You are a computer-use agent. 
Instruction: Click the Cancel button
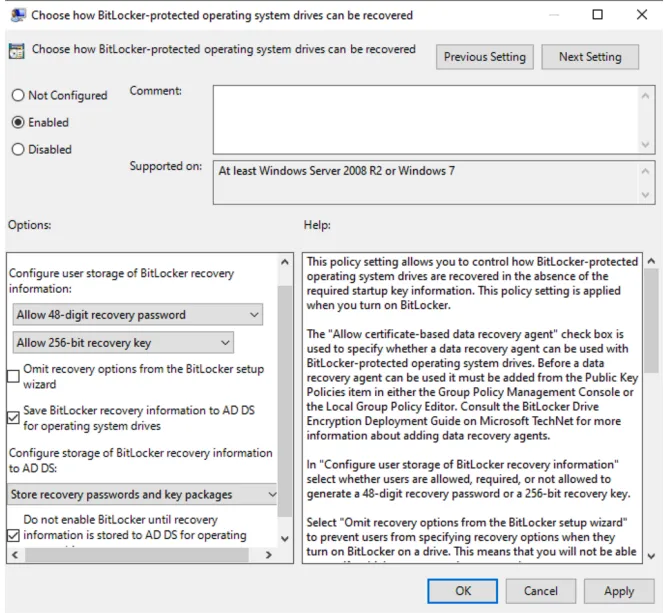[541, 591]
